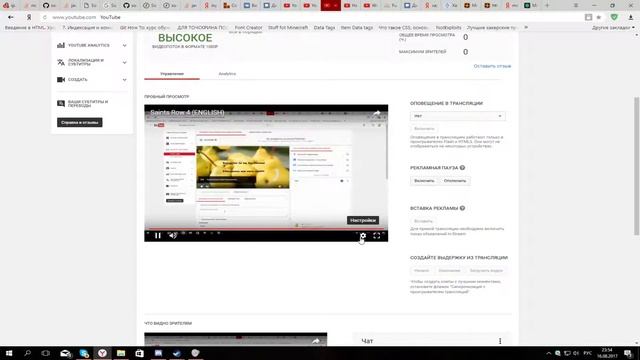Show hidden system tray icons
The image size is (640, 360).
(549, 353)
